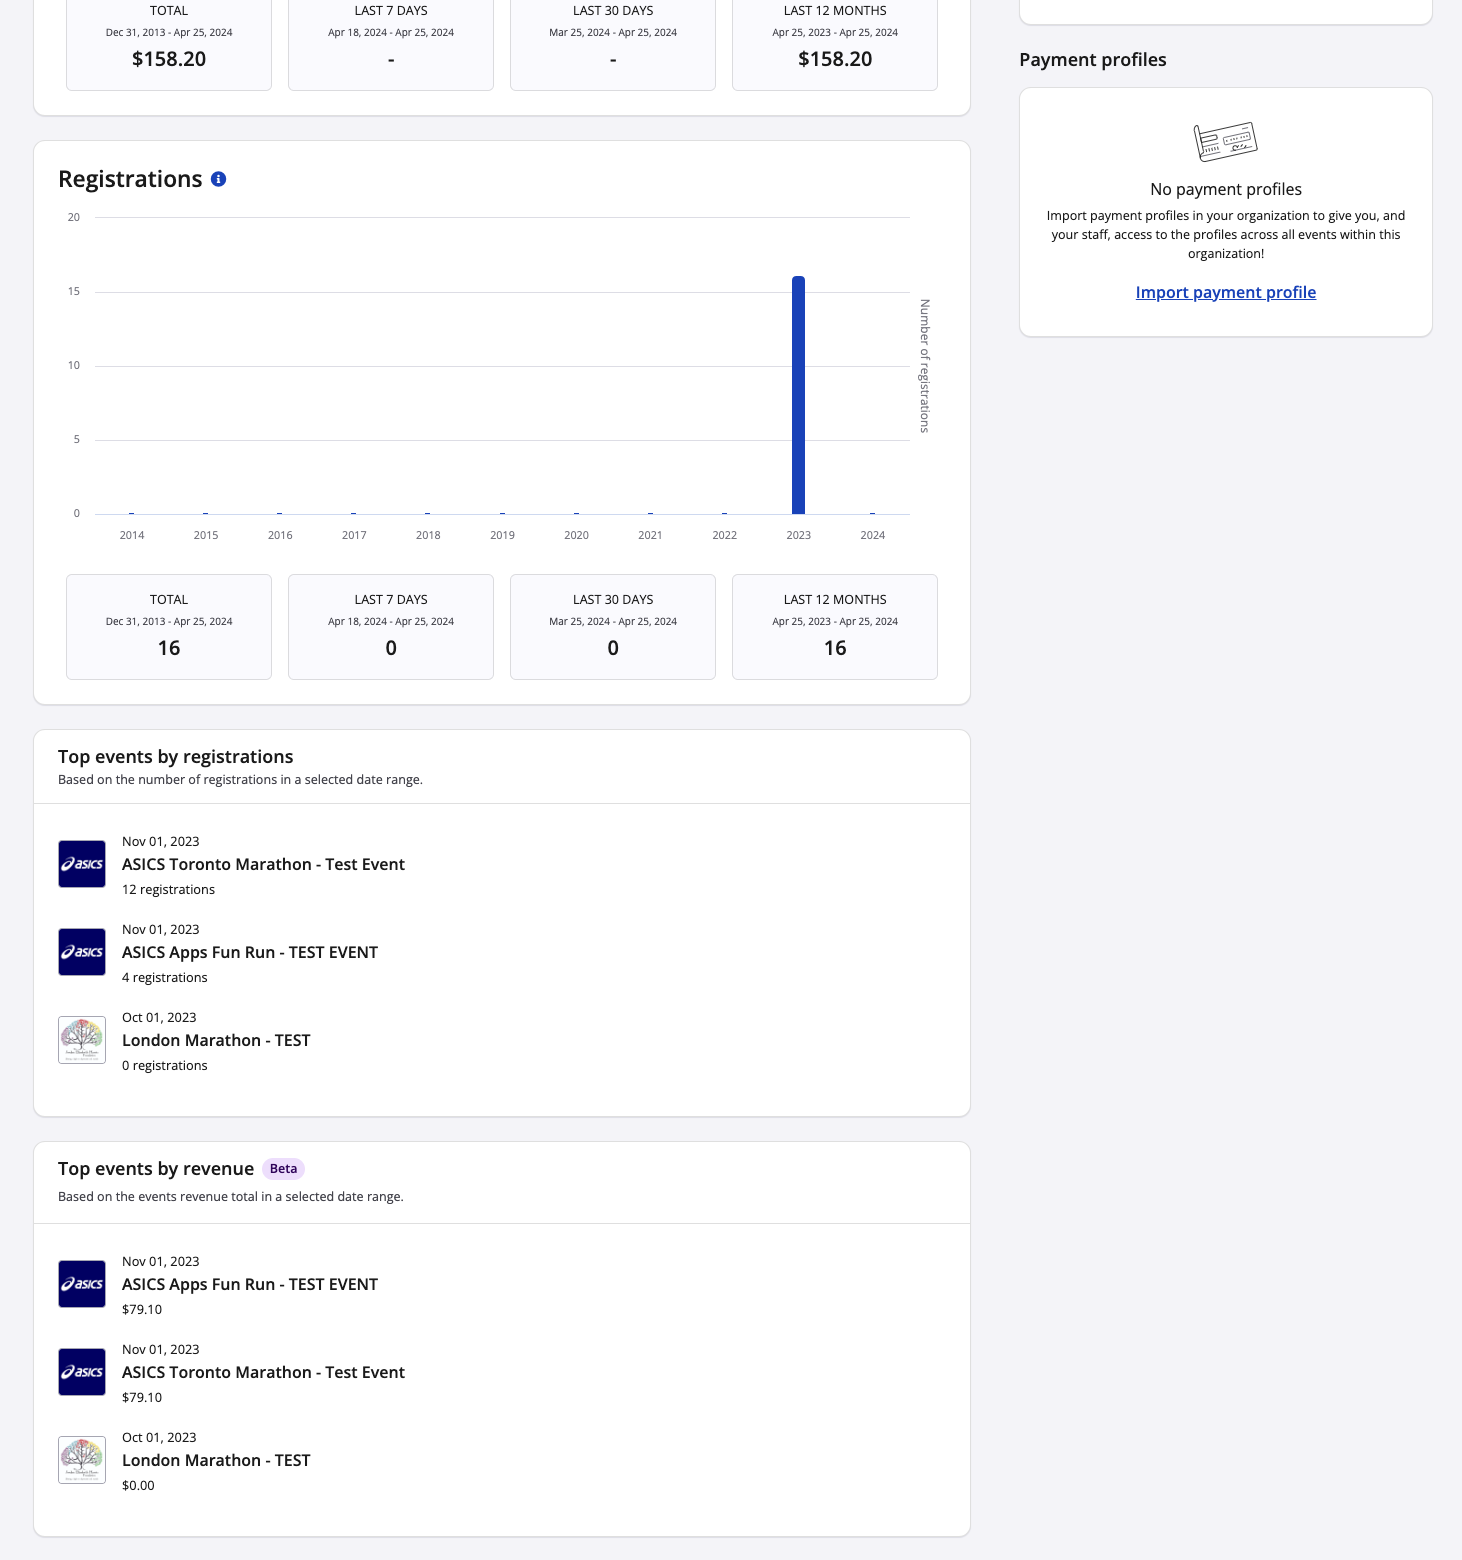The width and height of the screenshot is (1462, 1560).
Task: Select the registrations LAST 7 DAYS card
Action: [391, 627]
